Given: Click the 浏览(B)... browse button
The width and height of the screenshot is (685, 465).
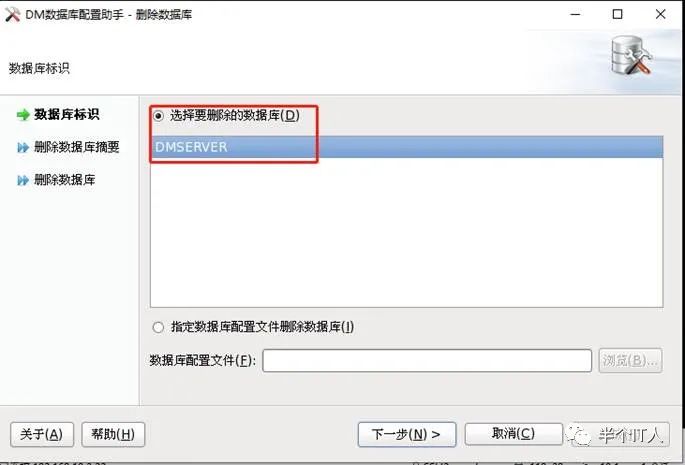Looking at the screenshot, I should 630,361.
